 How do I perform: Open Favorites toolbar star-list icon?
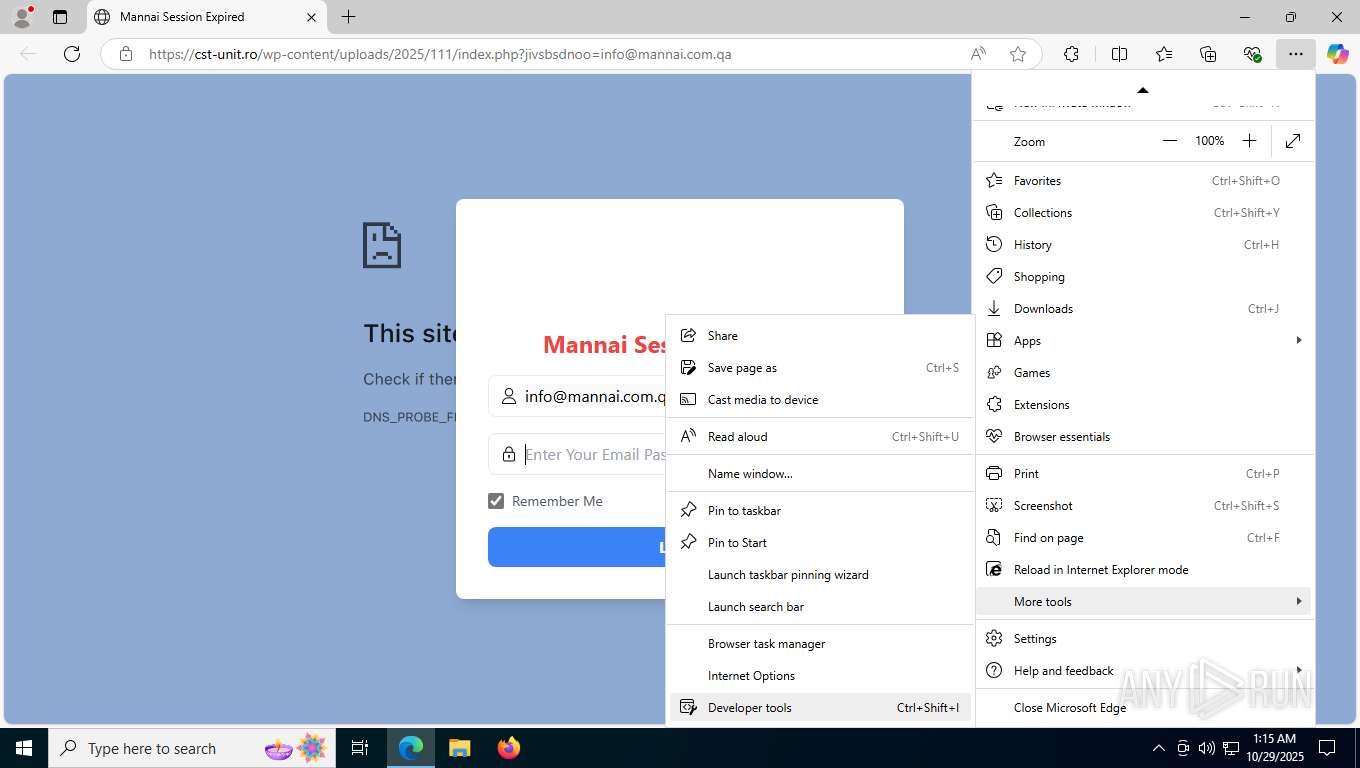click(1164, 54)
